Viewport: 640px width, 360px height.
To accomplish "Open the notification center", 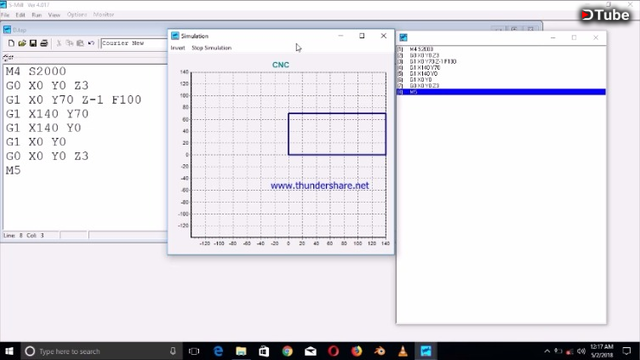I will pyautogui.click(x=627, y=351).
